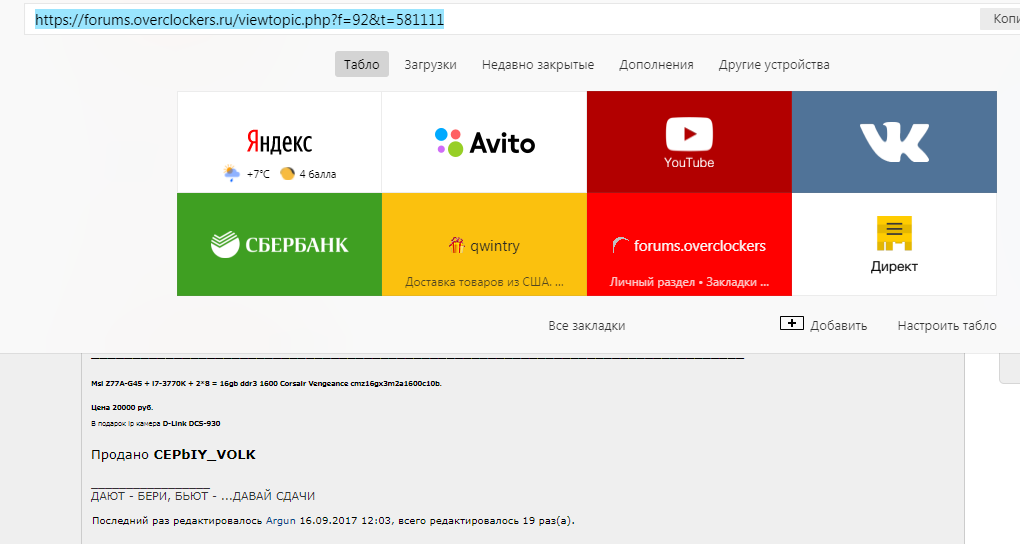The image size is (1020, 544).
Task: Open the Сбербанк tile
Action: coord(279,244)
